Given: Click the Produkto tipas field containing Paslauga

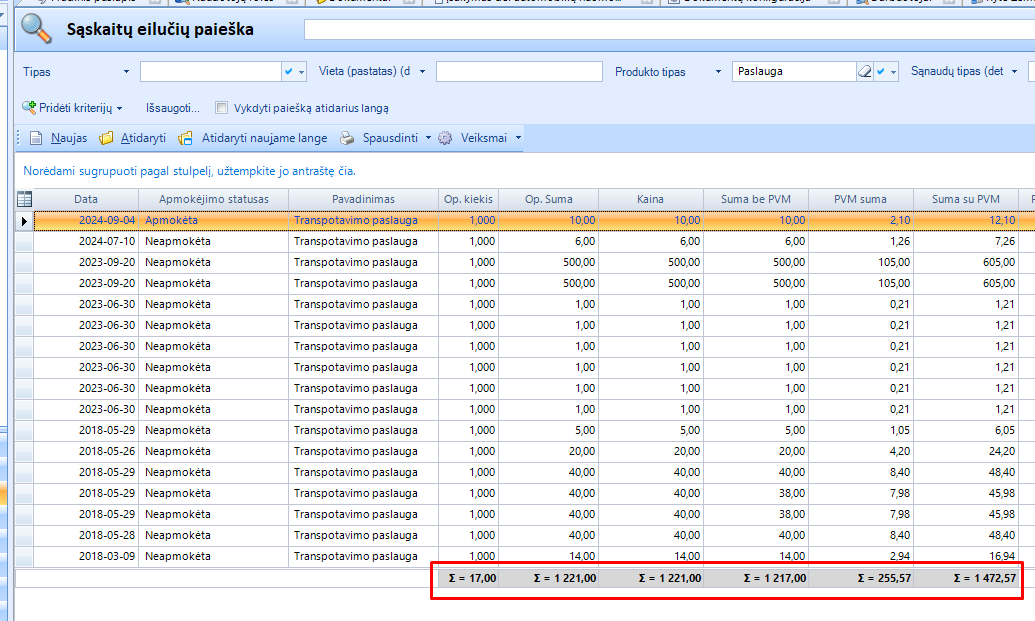Looking at the screenshot, I should (x=794, y=71).
